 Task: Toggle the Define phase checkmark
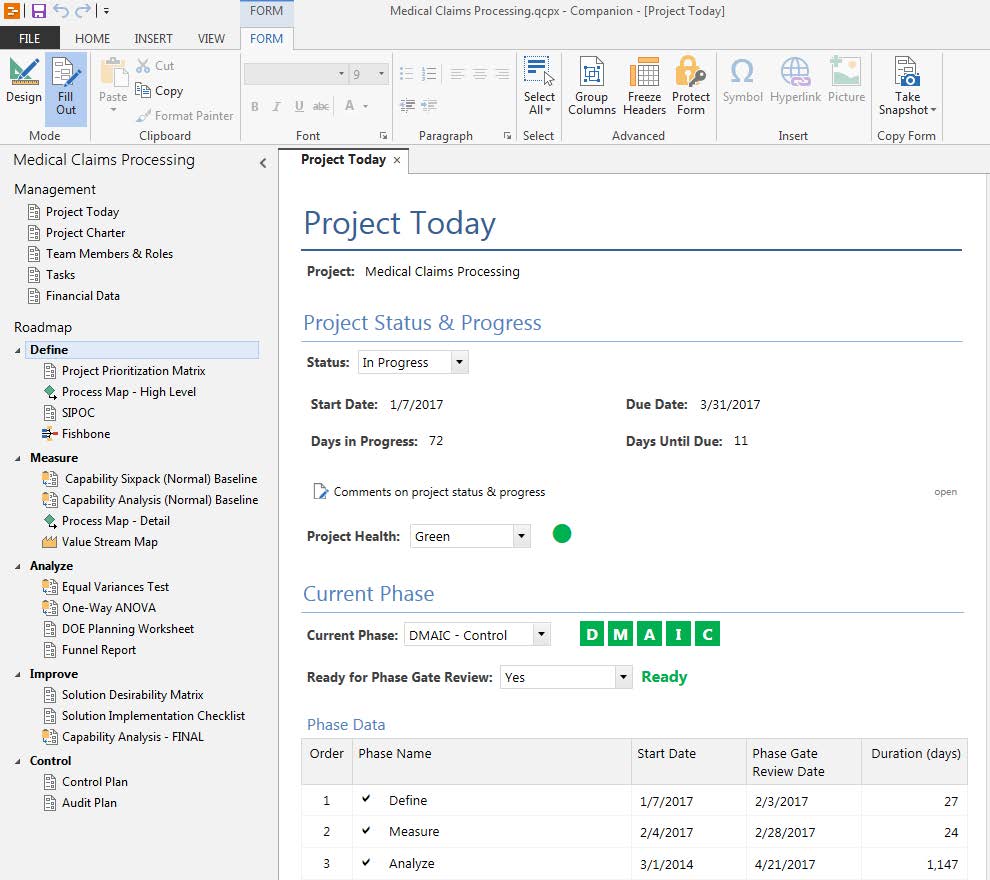[366, 800]
